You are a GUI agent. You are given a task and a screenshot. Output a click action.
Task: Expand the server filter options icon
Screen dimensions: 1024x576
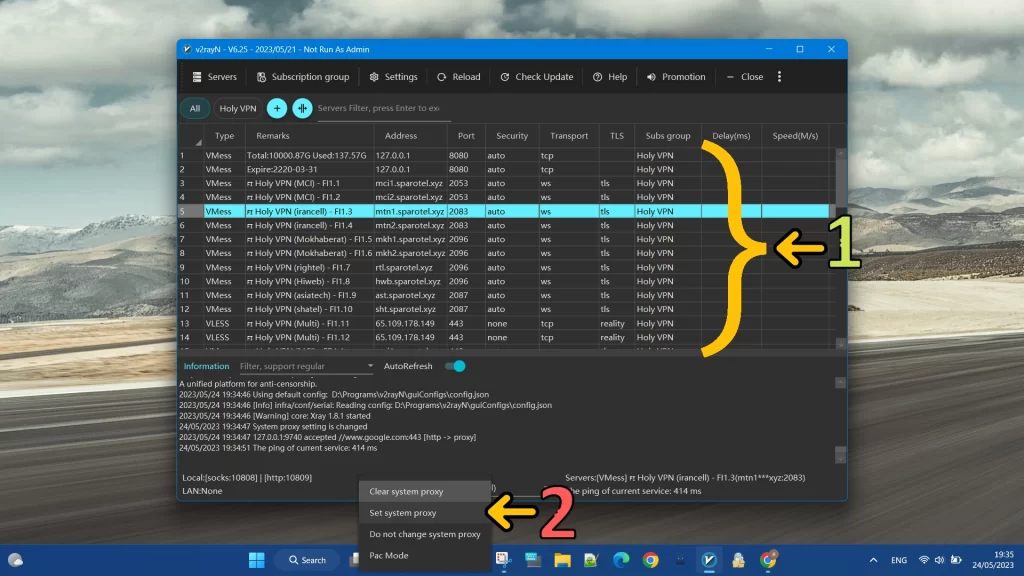[x=303, y=108]
